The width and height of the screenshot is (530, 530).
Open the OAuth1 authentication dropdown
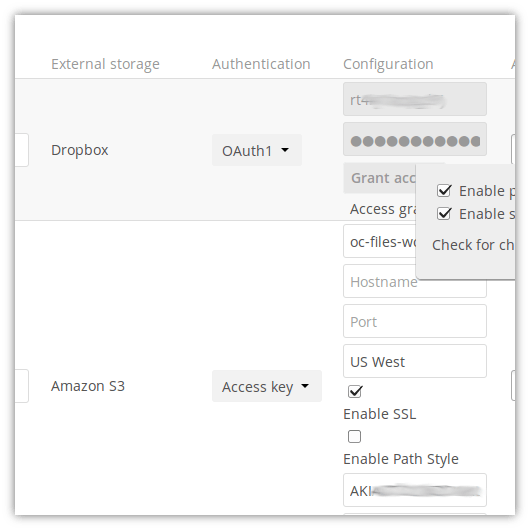[x=257, y=150]
